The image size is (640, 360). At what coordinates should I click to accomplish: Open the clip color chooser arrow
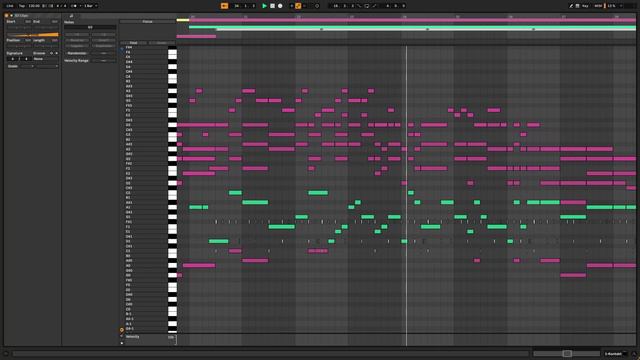11,16
